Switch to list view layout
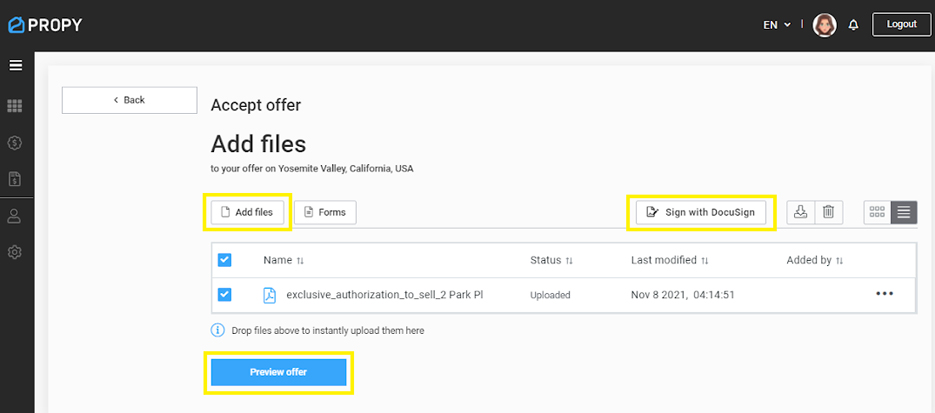Screen dimensions: 935x413 click(x=904, y=212)
